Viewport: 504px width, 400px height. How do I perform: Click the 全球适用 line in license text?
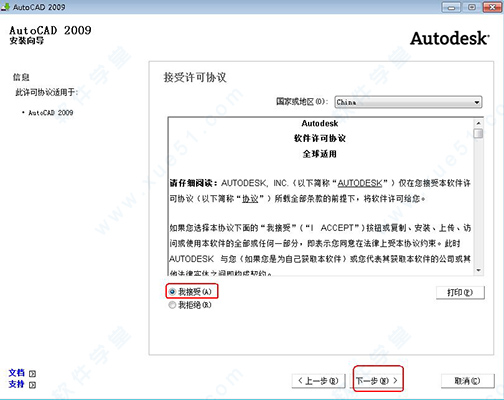pos(320,154)
